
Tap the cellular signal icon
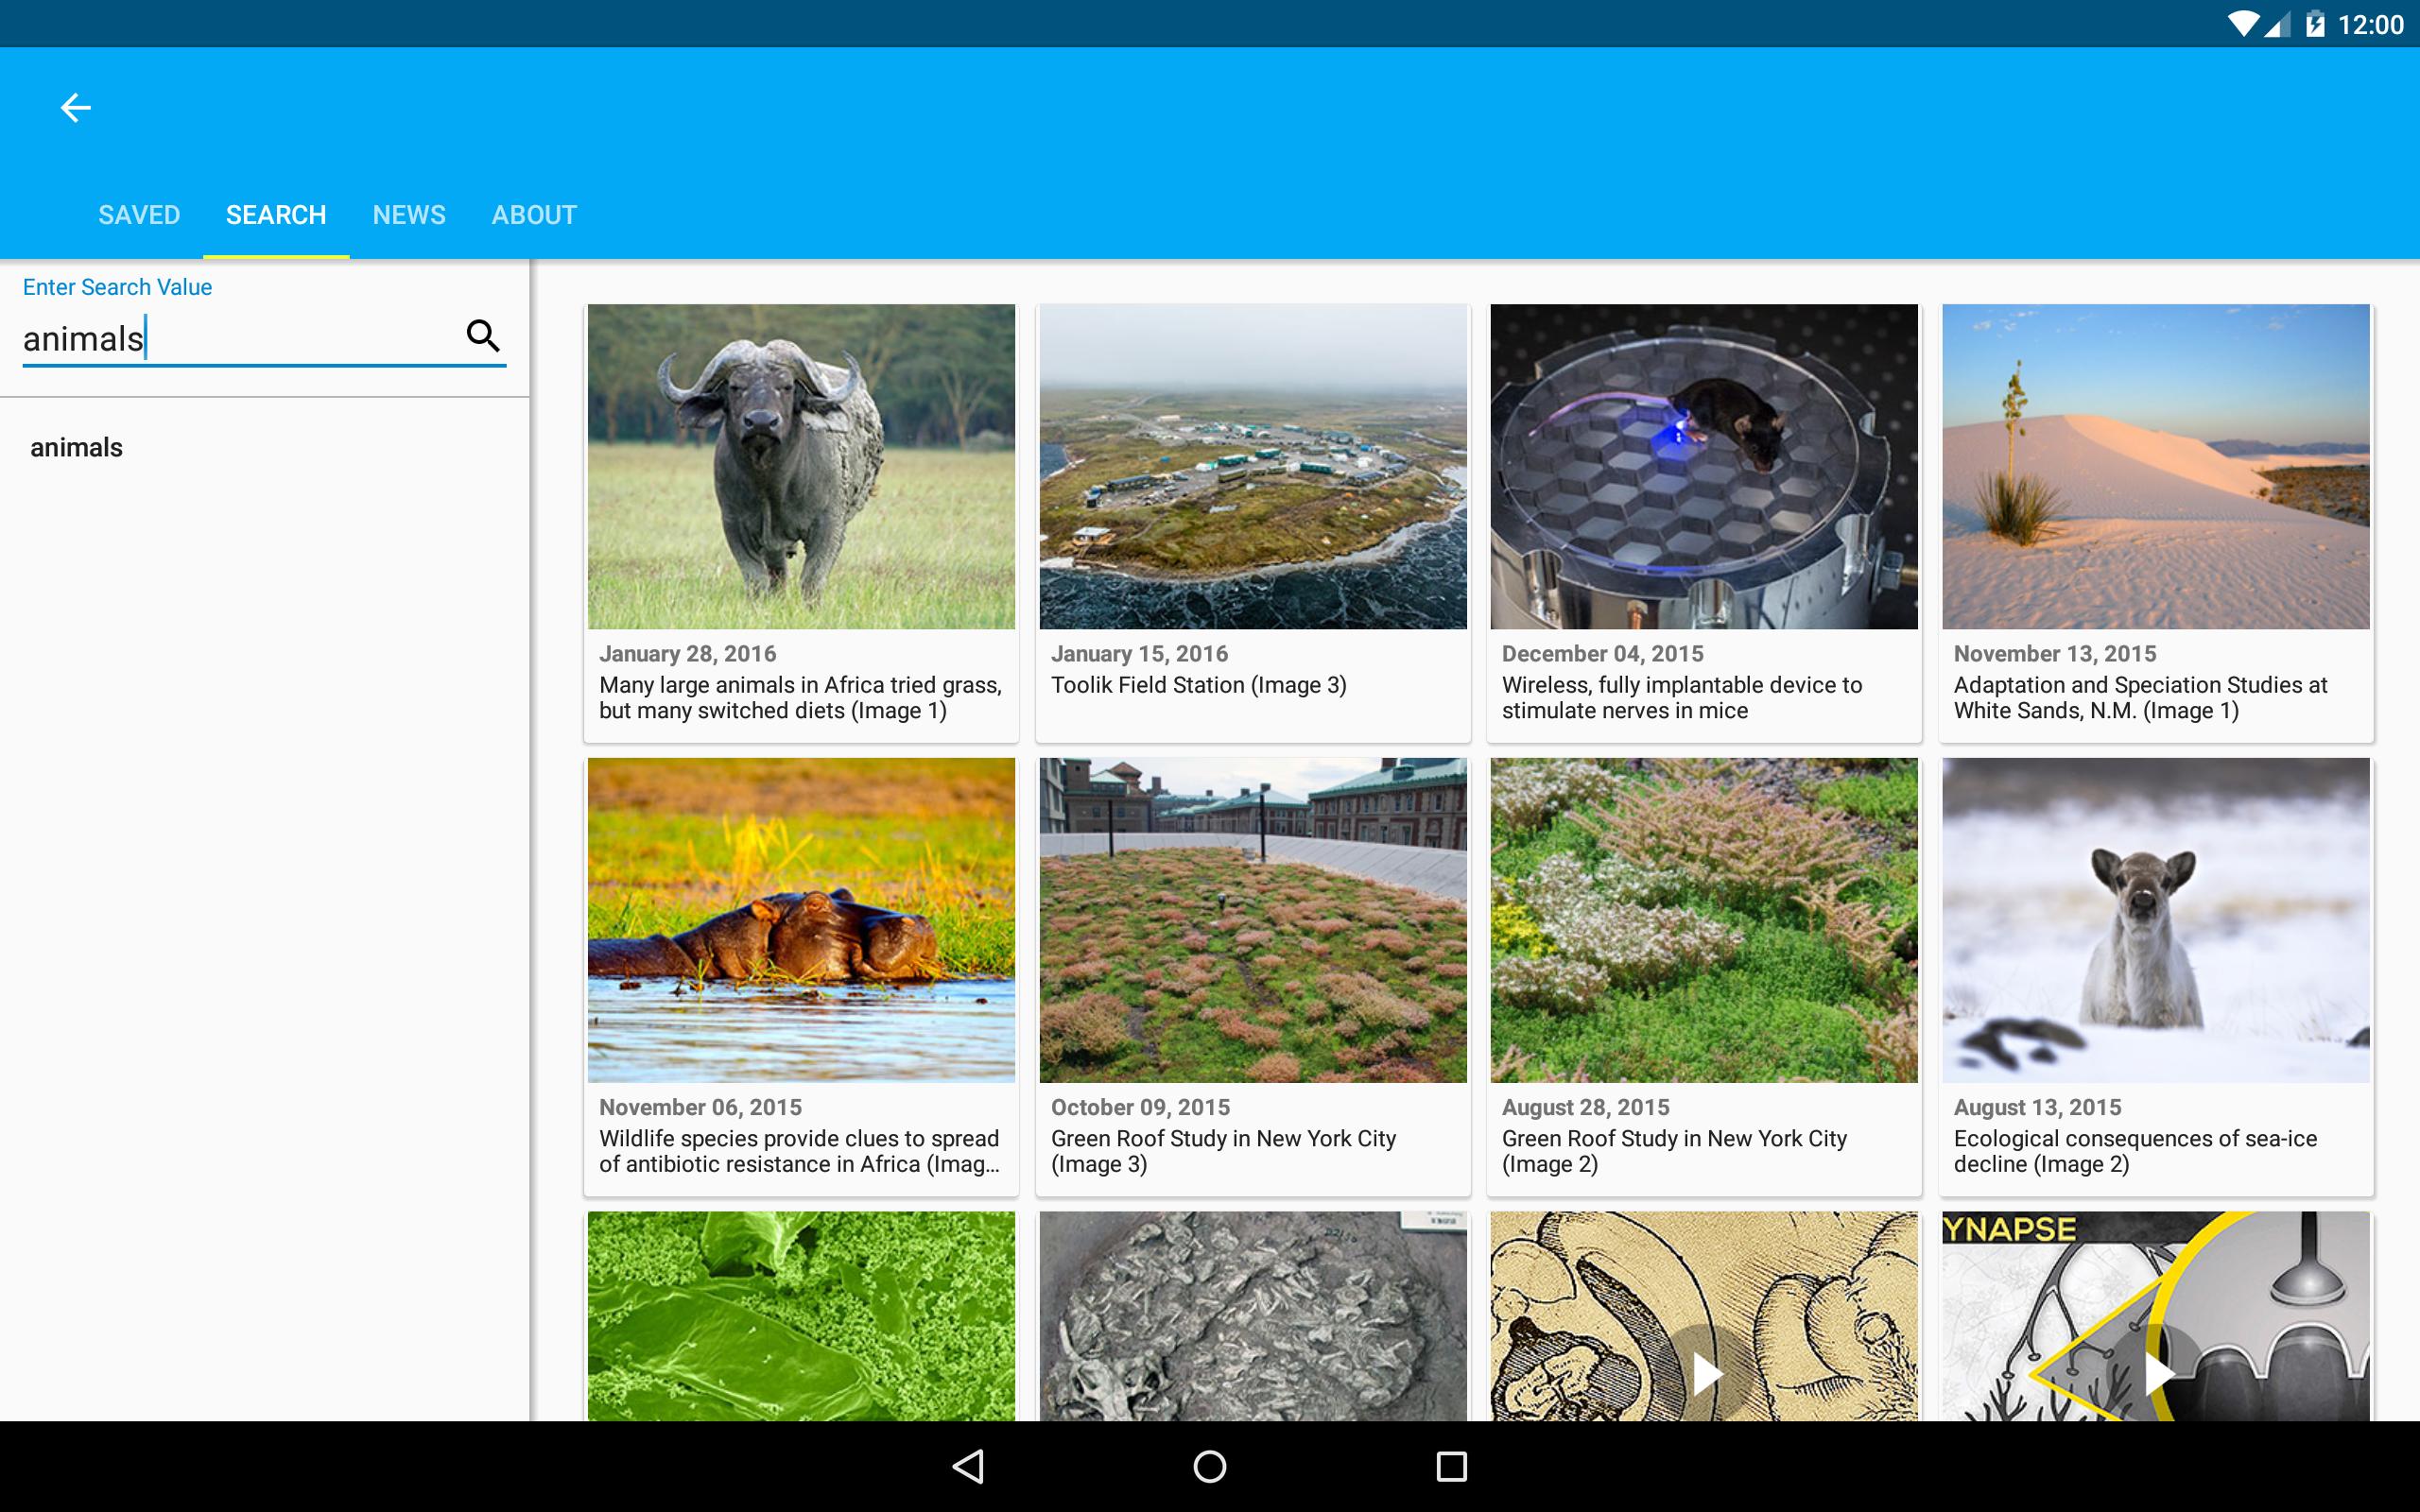pyautogui.click(x=2279, y=24)
